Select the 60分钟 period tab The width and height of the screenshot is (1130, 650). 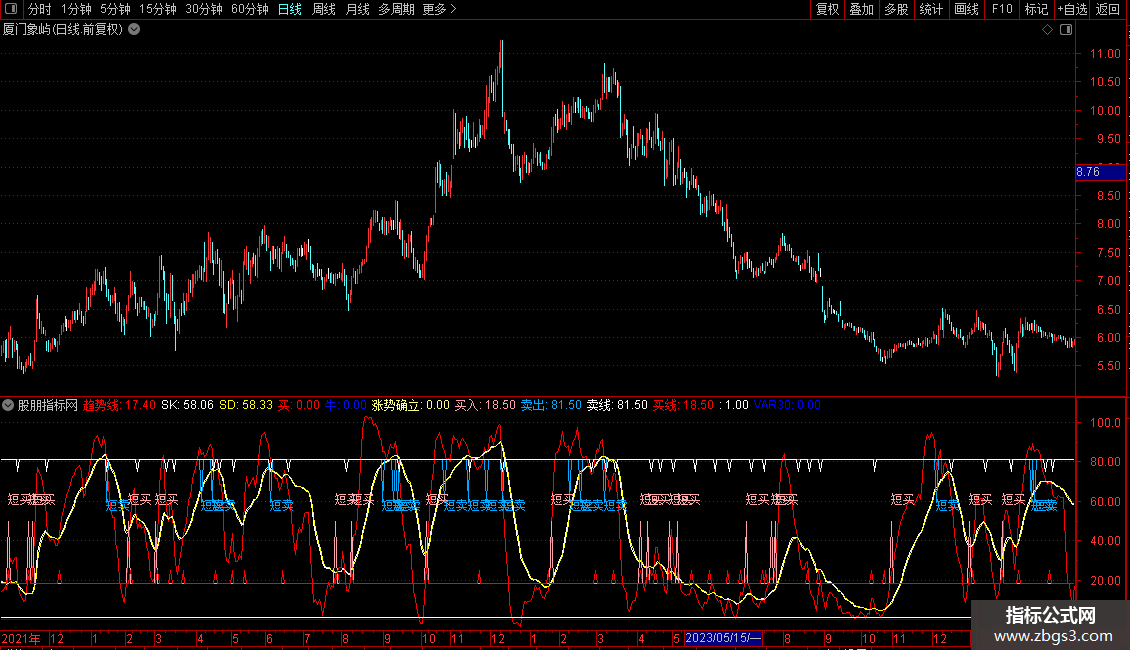click(249, 9)
